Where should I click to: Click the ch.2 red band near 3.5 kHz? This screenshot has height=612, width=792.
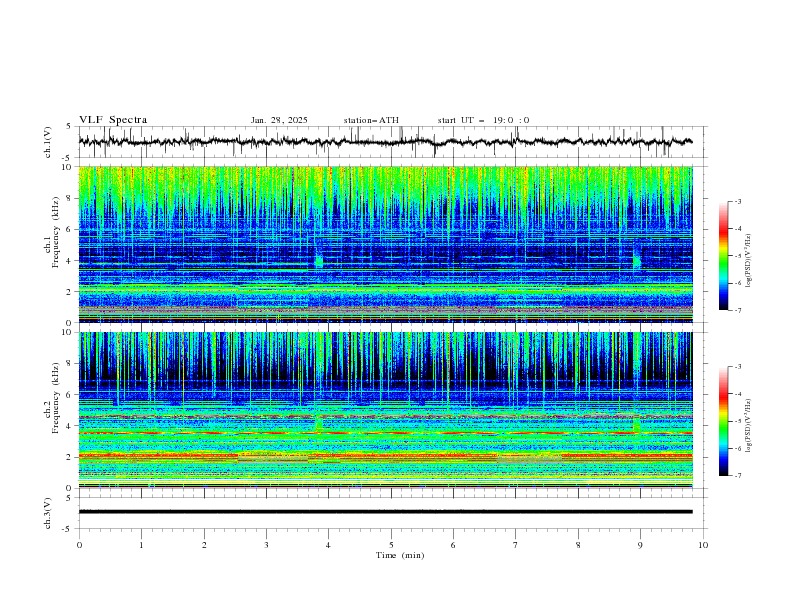385,433
